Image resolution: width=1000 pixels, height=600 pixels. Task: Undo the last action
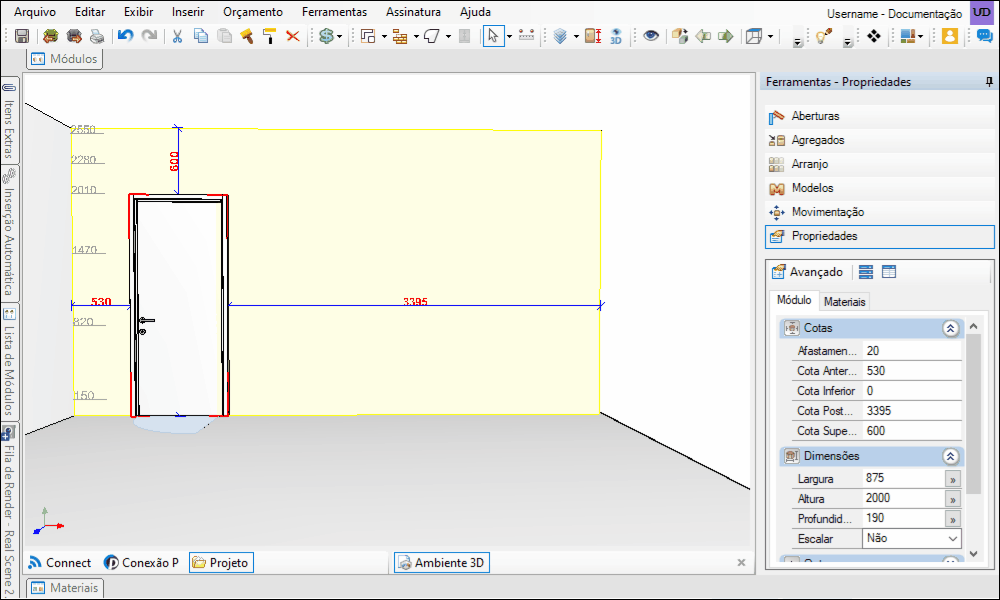(126, 36)
